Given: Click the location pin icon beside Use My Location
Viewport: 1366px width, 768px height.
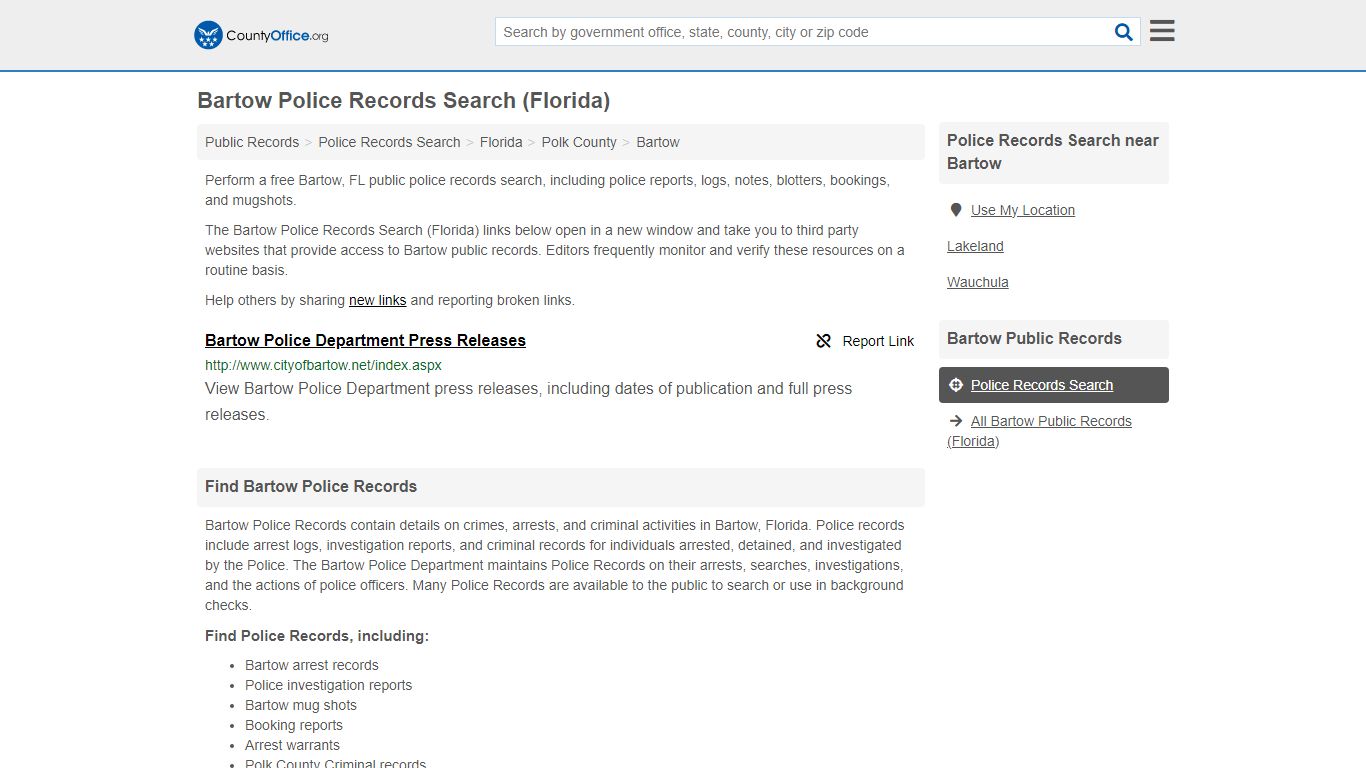Looking at the screenshot, I should point(955,210).
